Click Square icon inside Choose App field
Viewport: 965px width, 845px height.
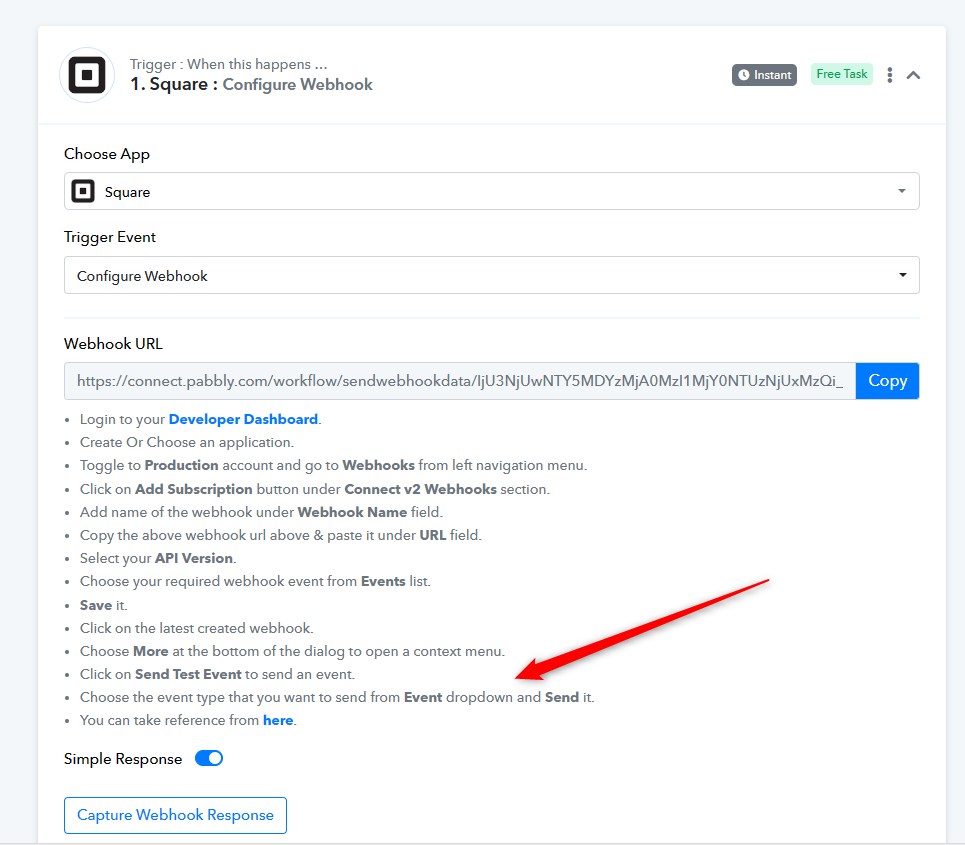coord(83,191)
